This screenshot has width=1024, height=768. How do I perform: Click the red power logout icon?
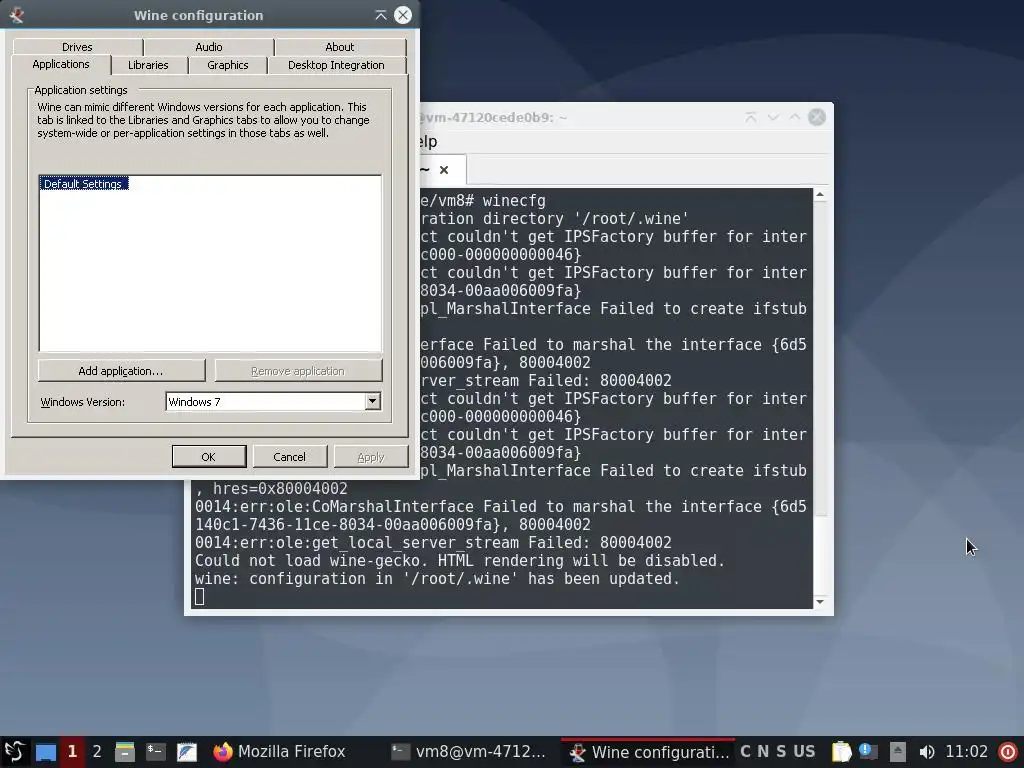coord(1008,752)
